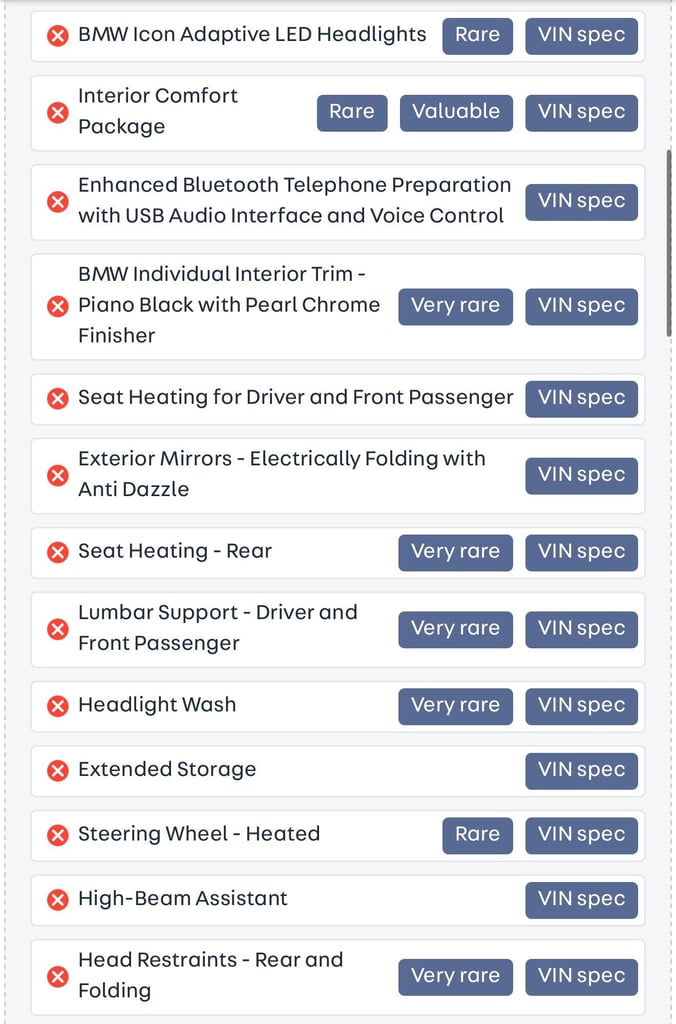
Task: Click red X icon next to Extended Storage
Action: [x=58, y=770]
